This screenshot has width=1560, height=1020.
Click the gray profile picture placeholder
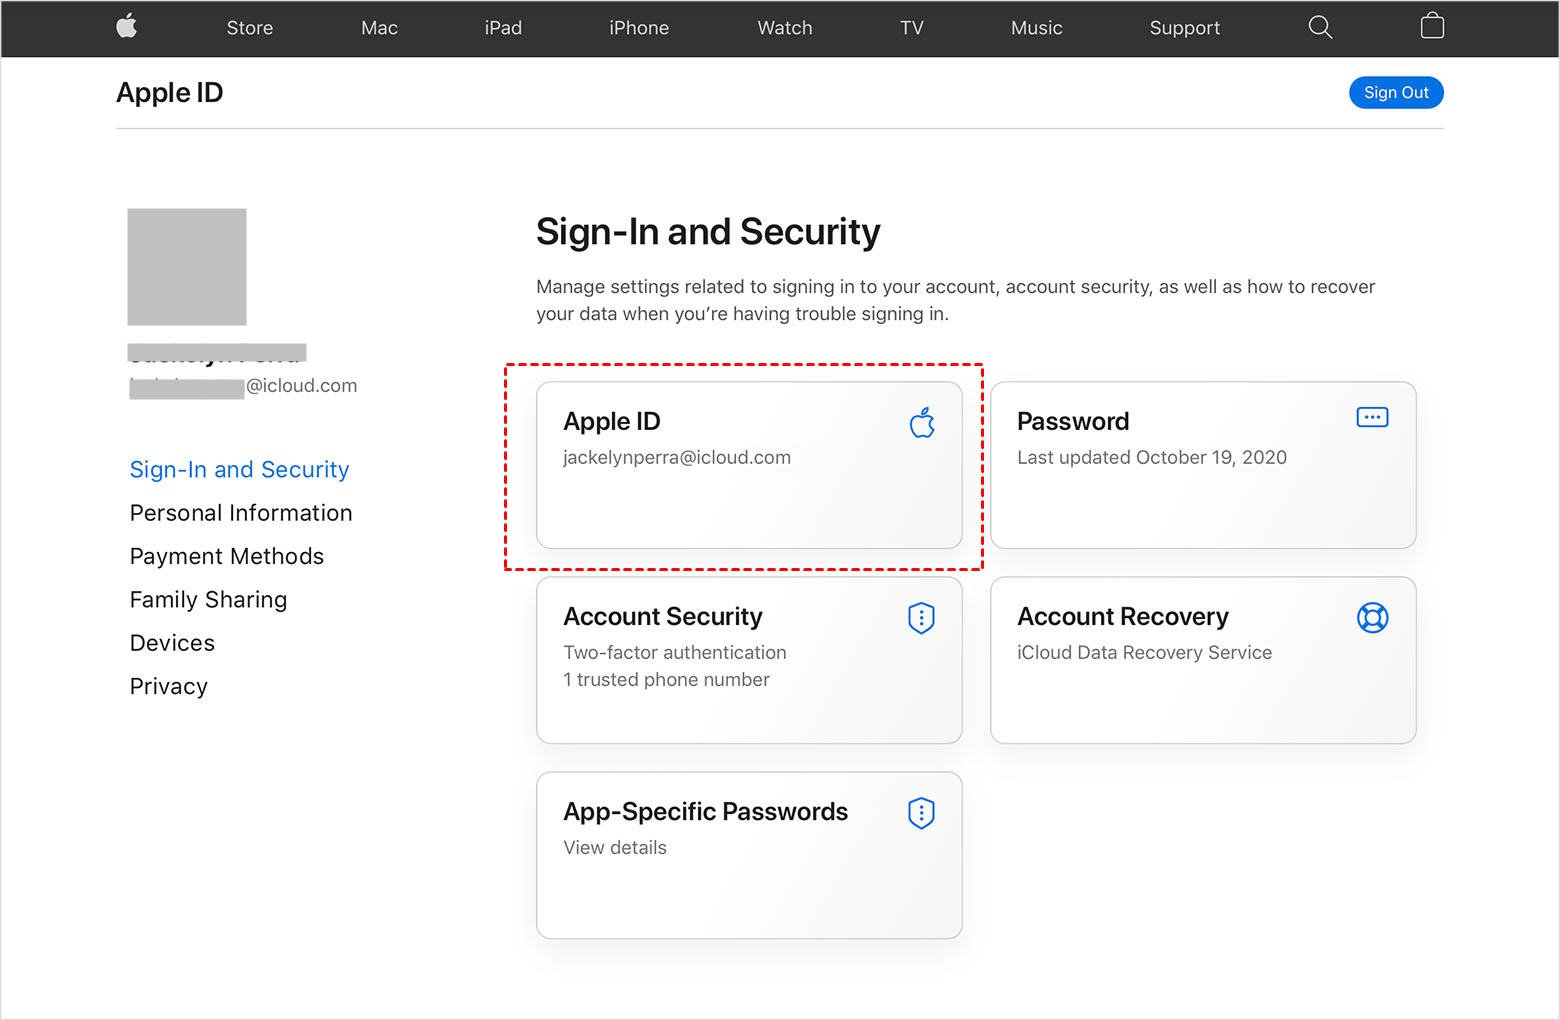pos(187,267)
